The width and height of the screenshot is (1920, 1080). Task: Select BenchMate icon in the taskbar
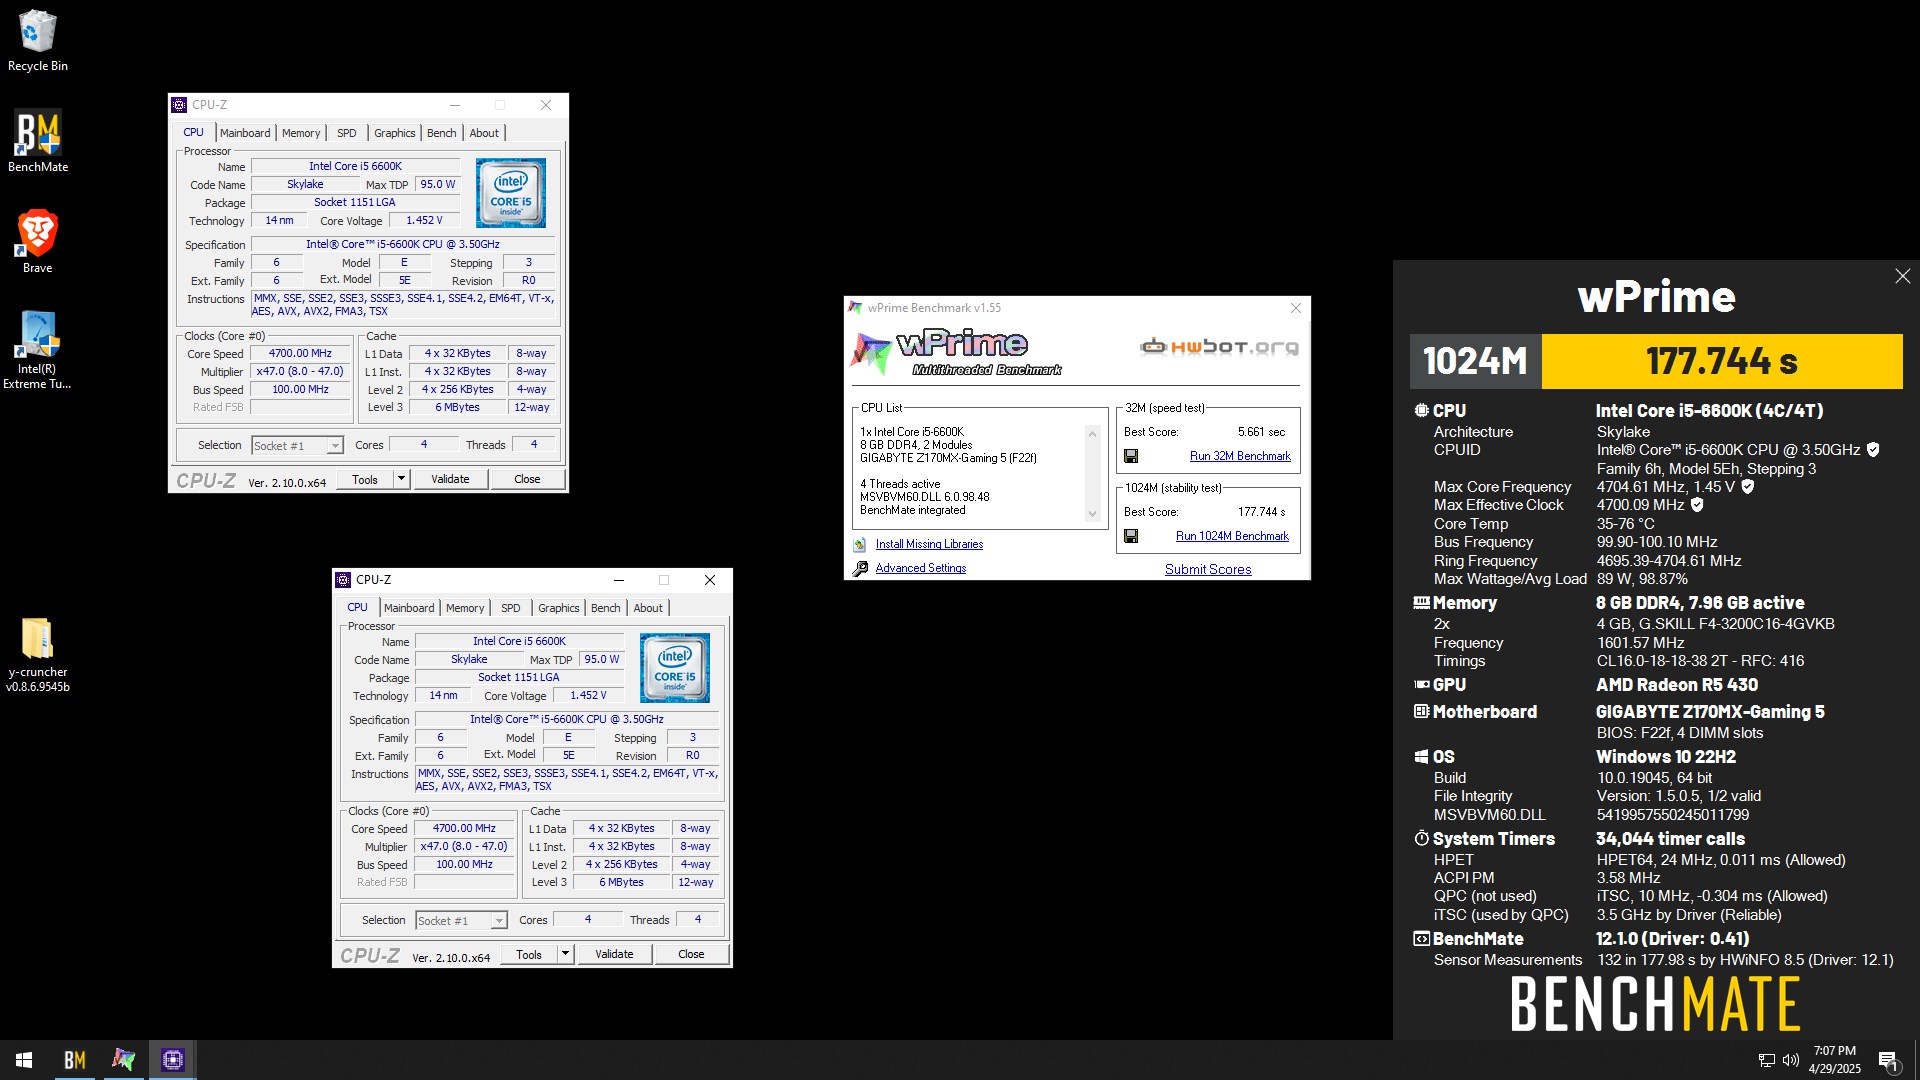(x=75, y=1060)
